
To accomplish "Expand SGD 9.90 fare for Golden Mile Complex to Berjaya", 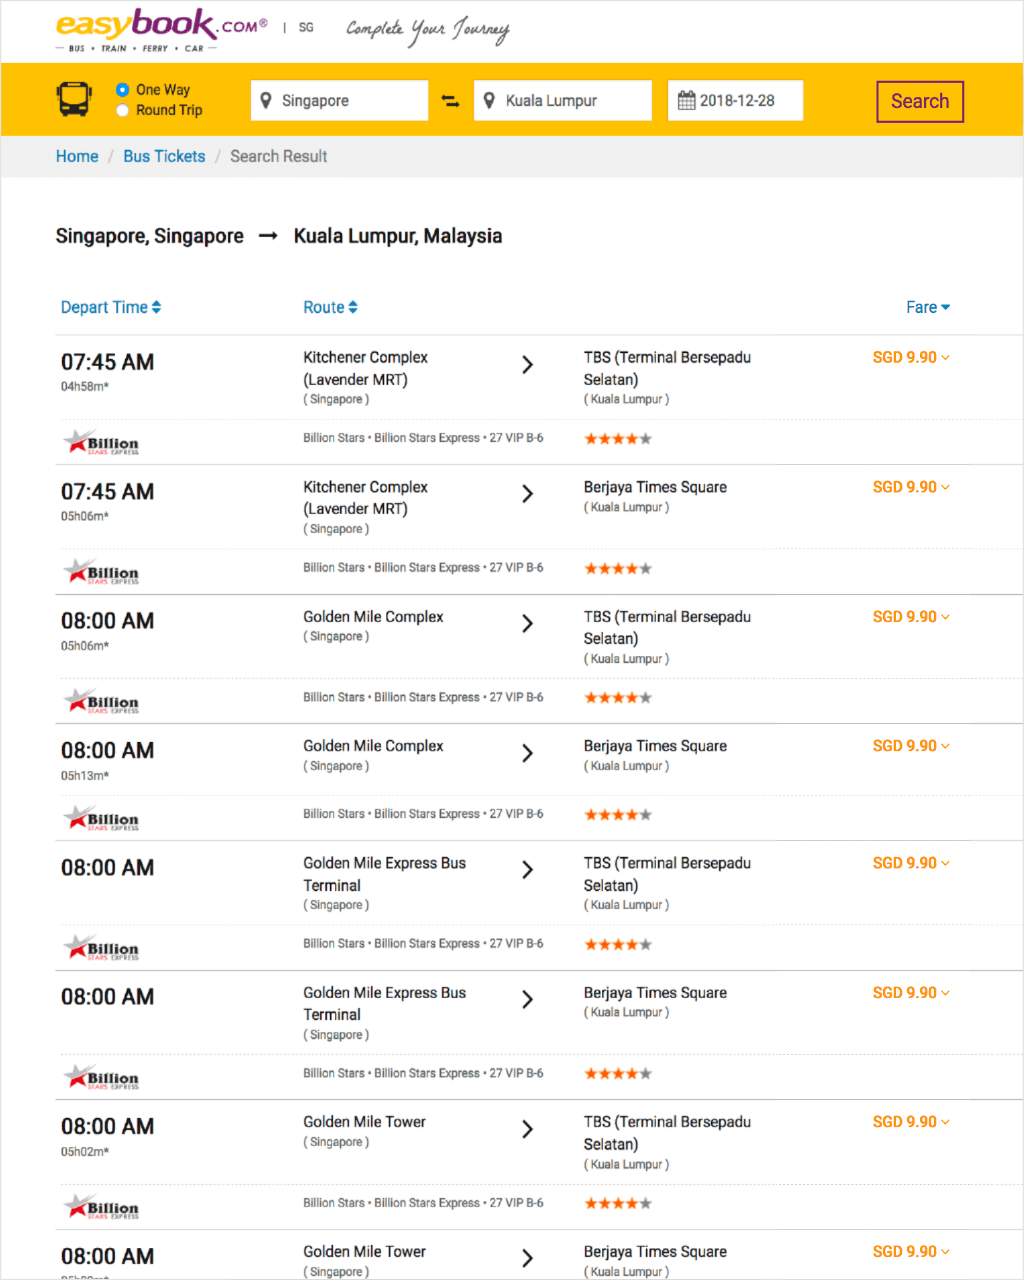I will click(x=911, y=746).
